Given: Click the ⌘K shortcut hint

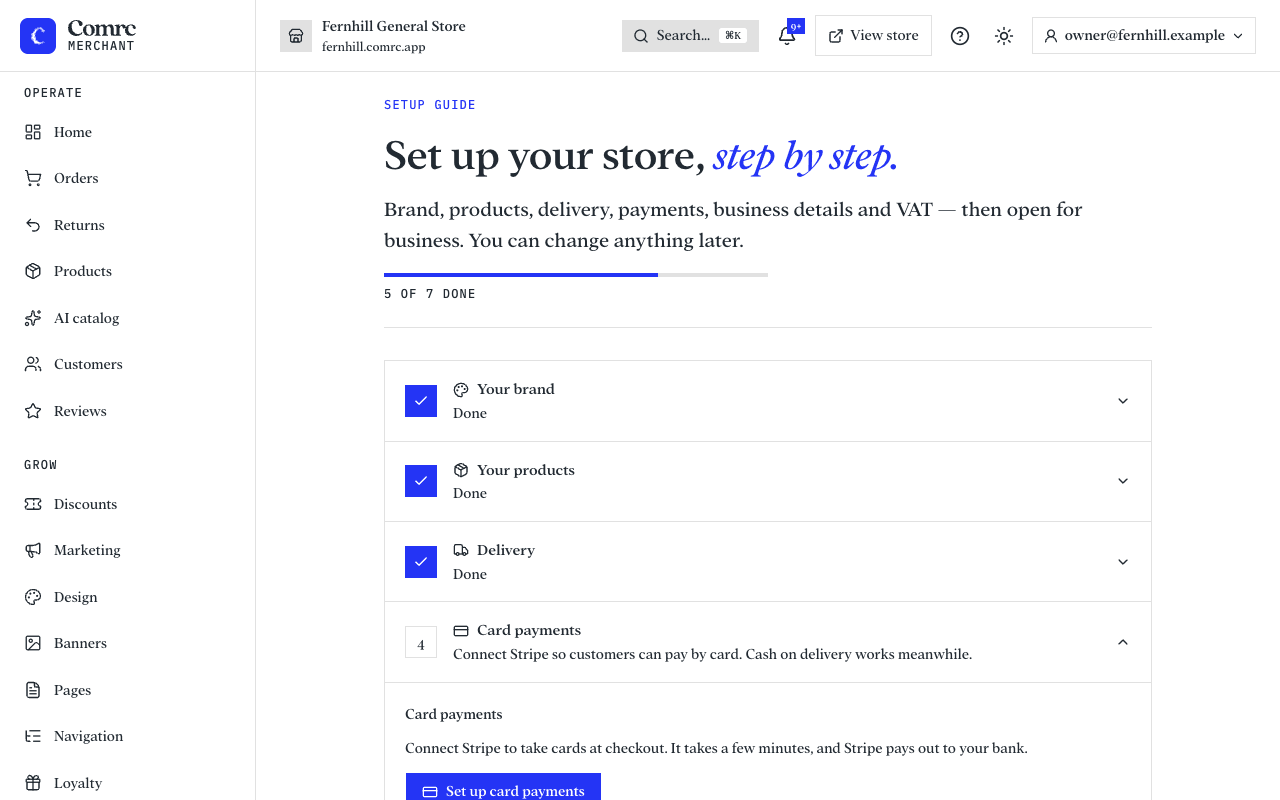Looking at the screenshot, I should point(733,36).
